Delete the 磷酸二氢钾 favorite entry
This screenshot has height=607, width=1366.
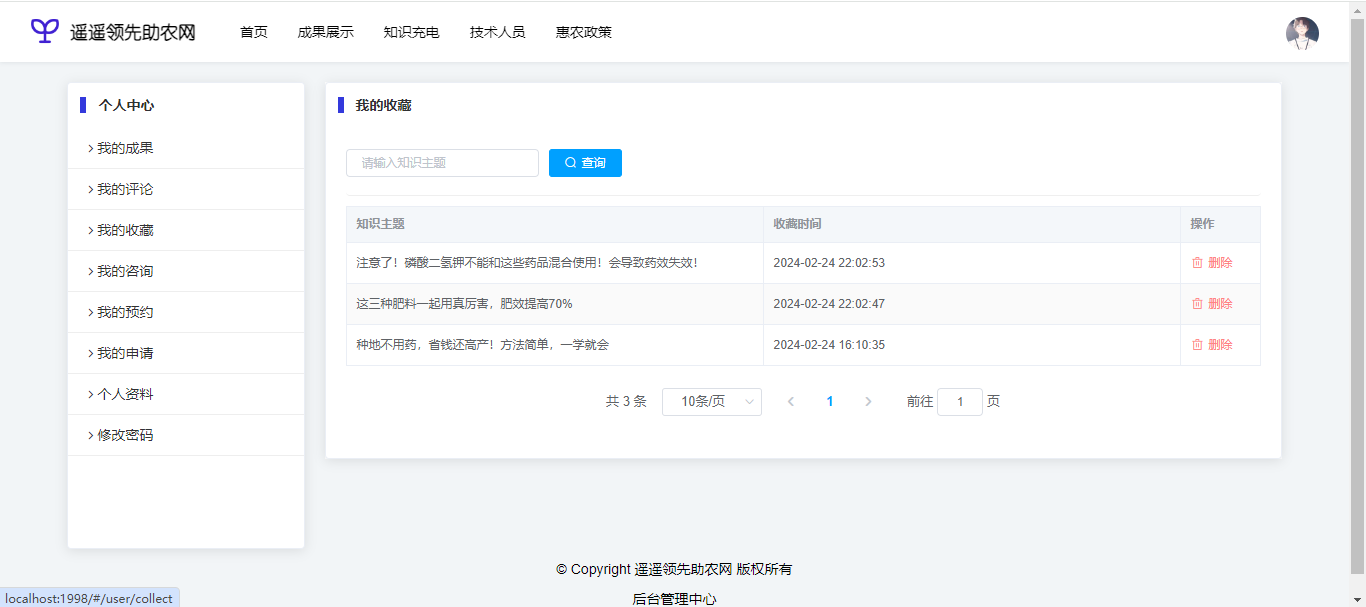[x=1211, y=263]
